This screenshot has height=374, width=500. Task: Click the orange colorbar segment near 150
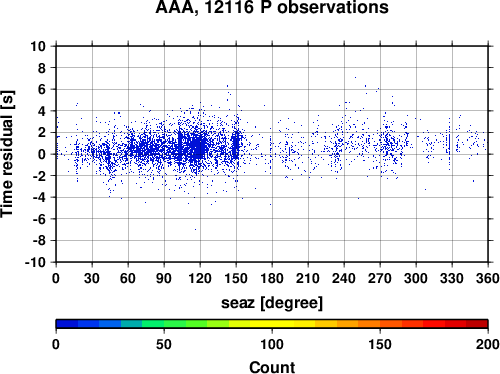[380, 324]
